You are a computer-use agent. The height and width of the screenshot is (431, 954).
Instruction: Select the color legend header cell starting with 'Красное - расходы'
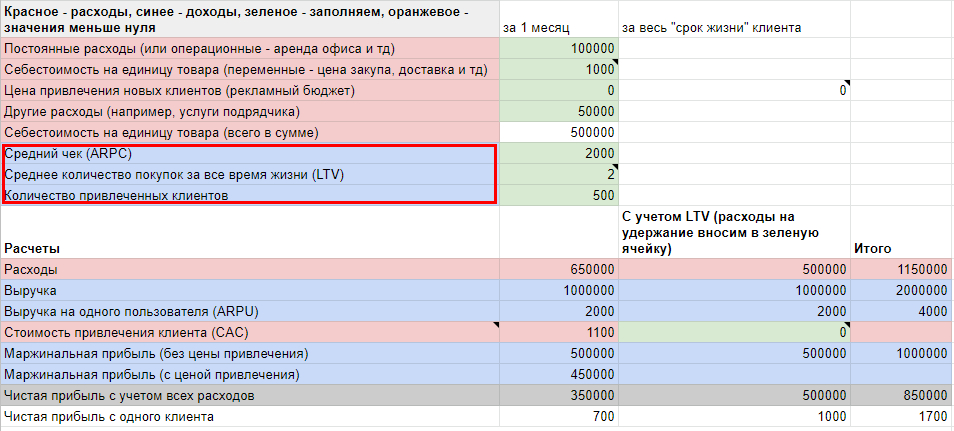(249, 19)
